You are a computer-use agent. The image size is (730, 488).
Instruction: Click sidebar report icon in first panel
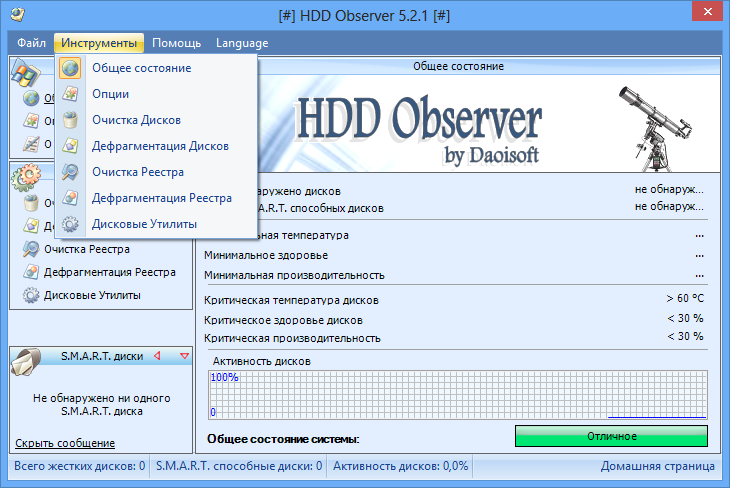tap(31, 144)
